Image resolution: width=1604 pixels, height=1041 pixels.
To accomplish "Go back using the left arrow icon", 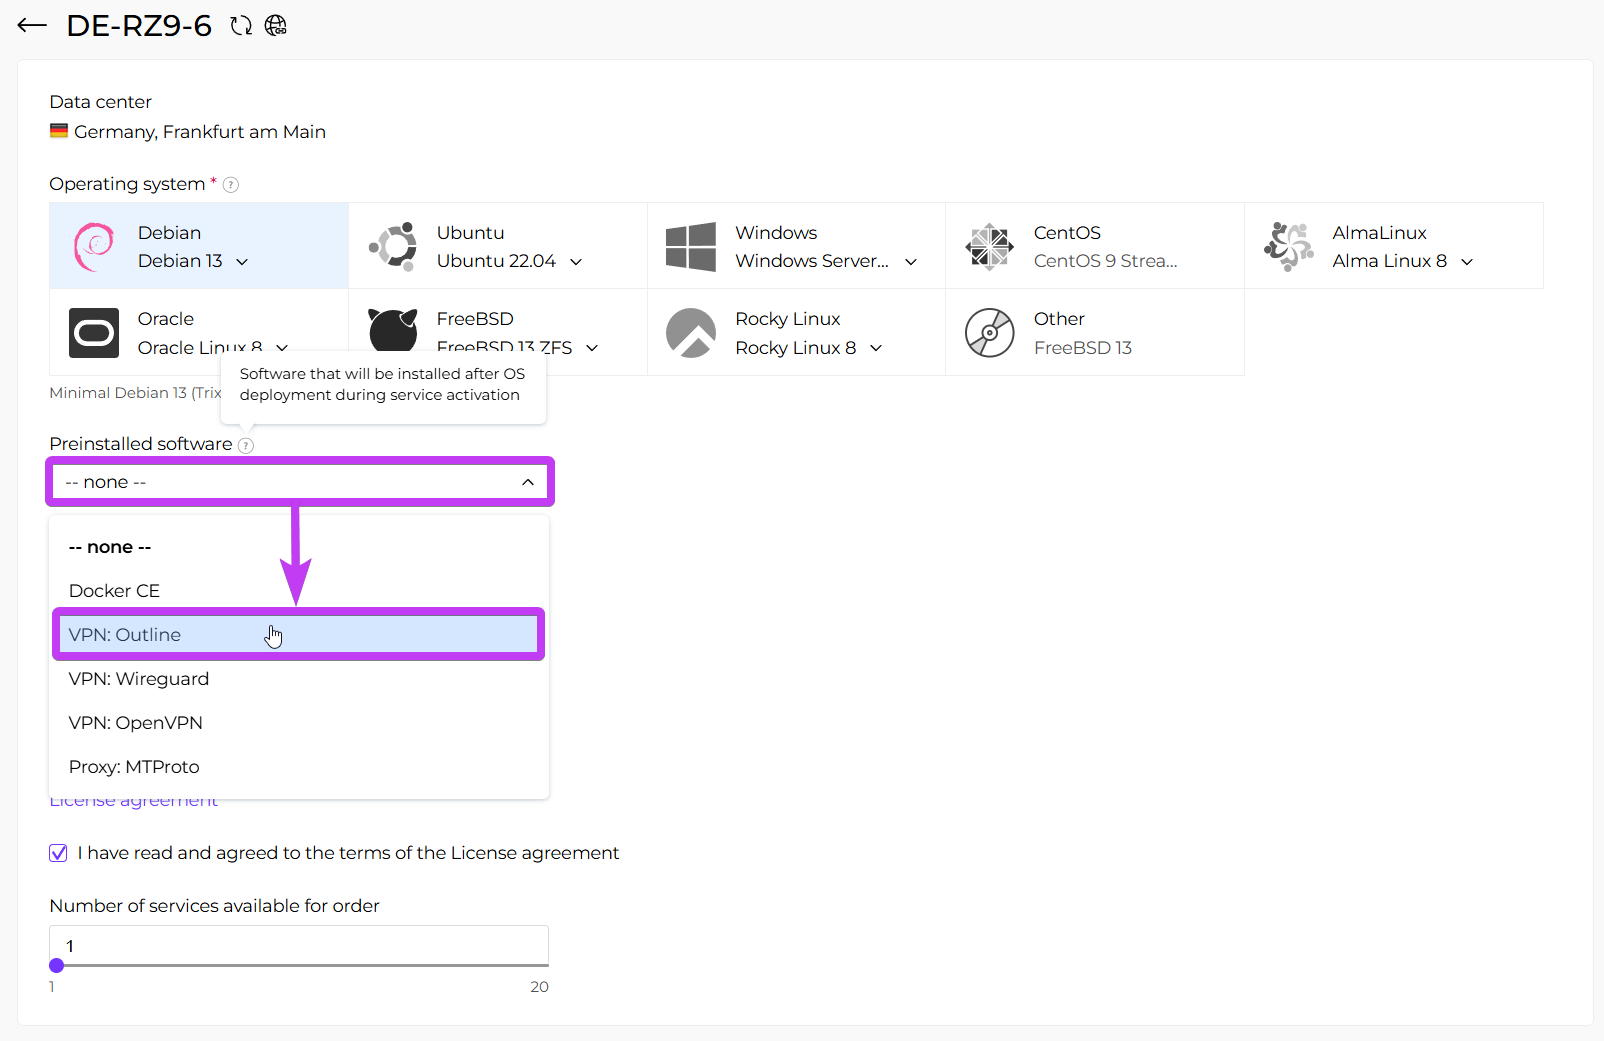I will pyautogui.click(x=32, y=26).
